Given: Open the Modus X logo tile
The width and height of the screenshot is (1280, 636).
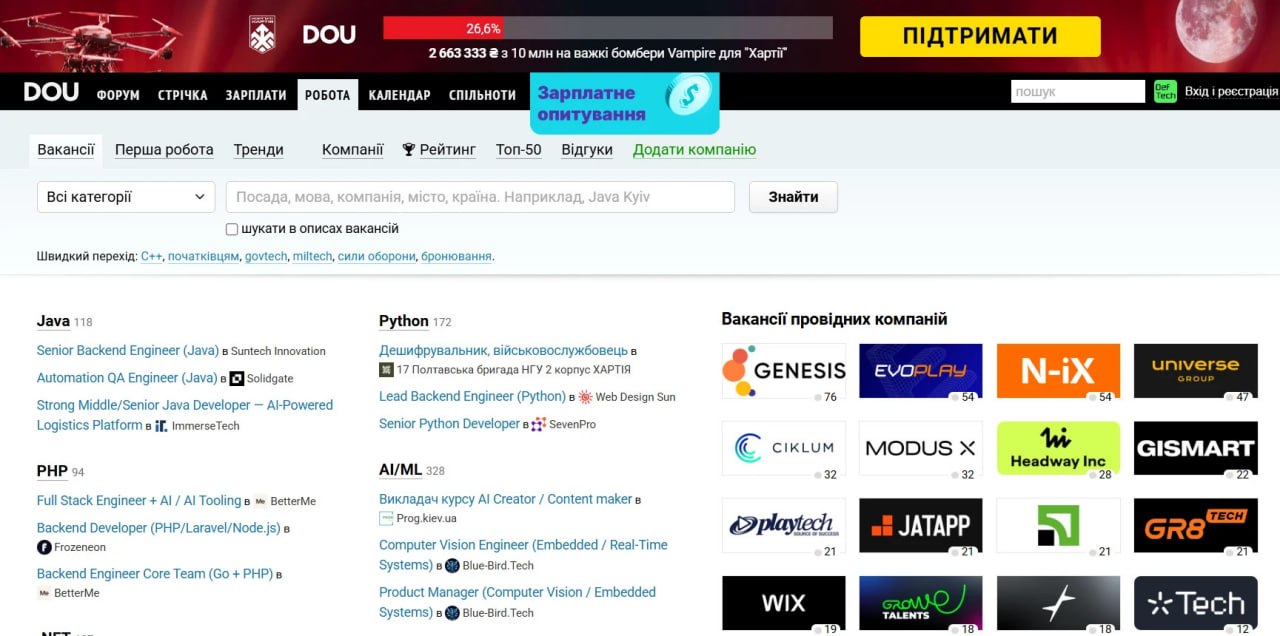Looking at the screenshot, I should (921, 448).
